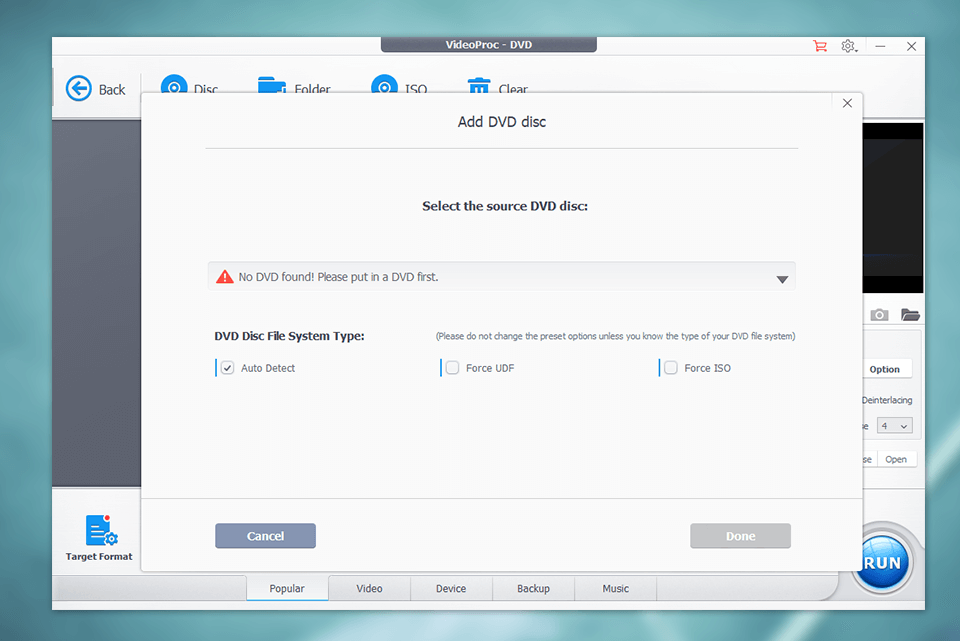Click the Target Format icon
Viewport: 960px width, 641px height.
(100, 531)
